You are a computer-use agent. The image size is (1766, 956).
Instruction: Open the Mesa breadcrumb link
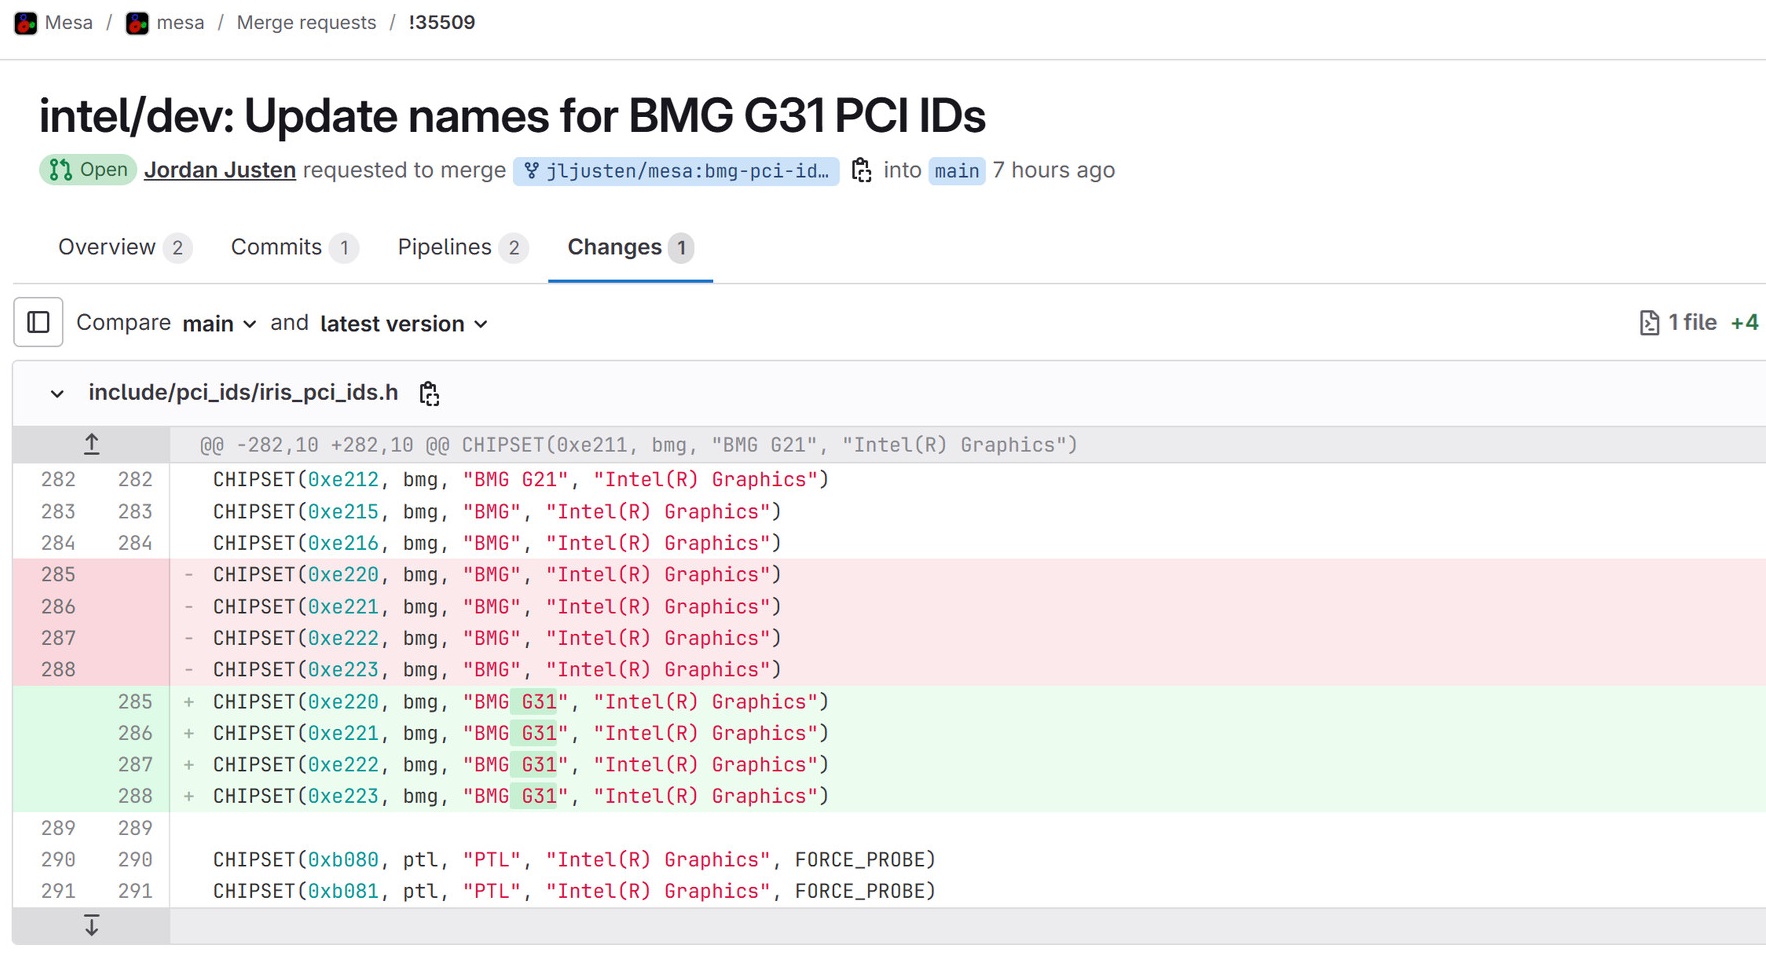(69, 23)
